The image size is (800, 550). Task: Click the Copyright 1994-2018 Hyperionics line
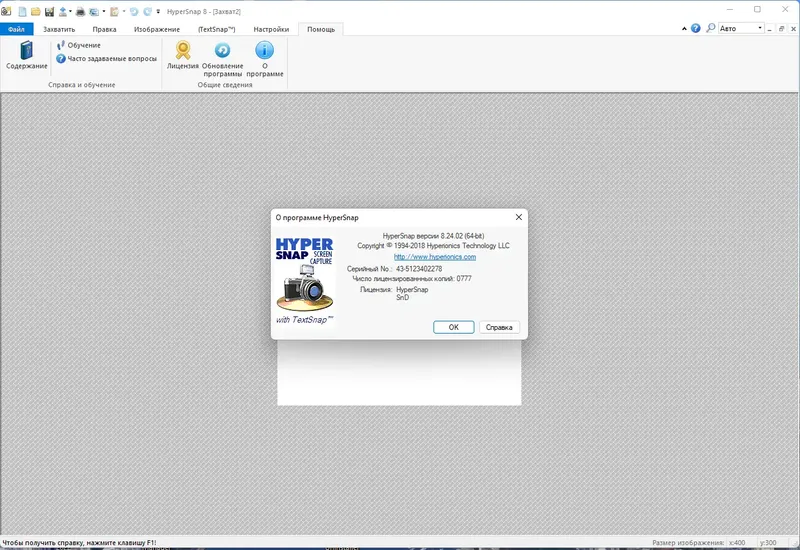tap(433, 245)
